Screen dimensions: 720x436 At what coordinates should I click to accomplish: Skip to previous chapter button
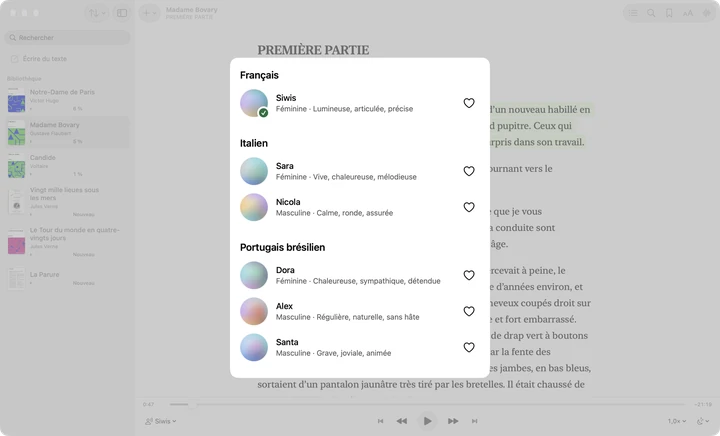(x=380, y=421)
